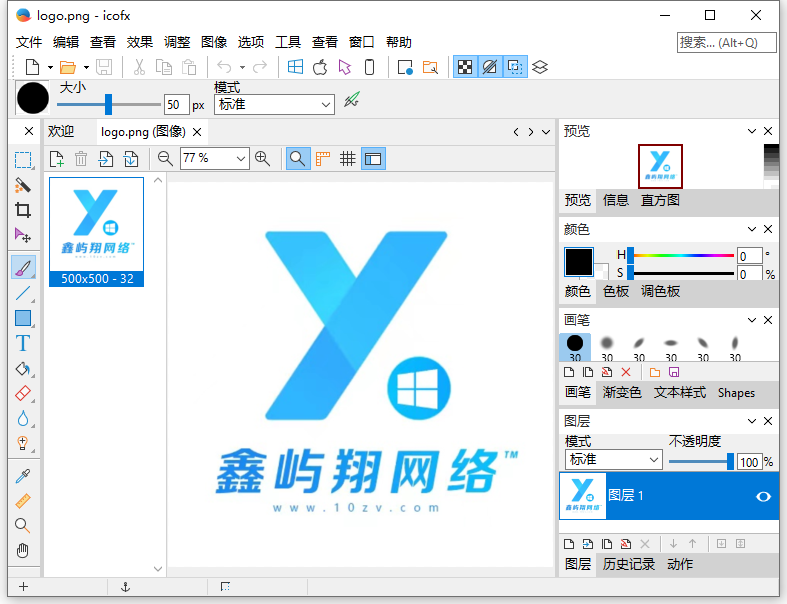The width and height of the screenshot is (787, 604).
Task: Expand the open folder dropdown arrow
Action: click(x=86, y=67)
